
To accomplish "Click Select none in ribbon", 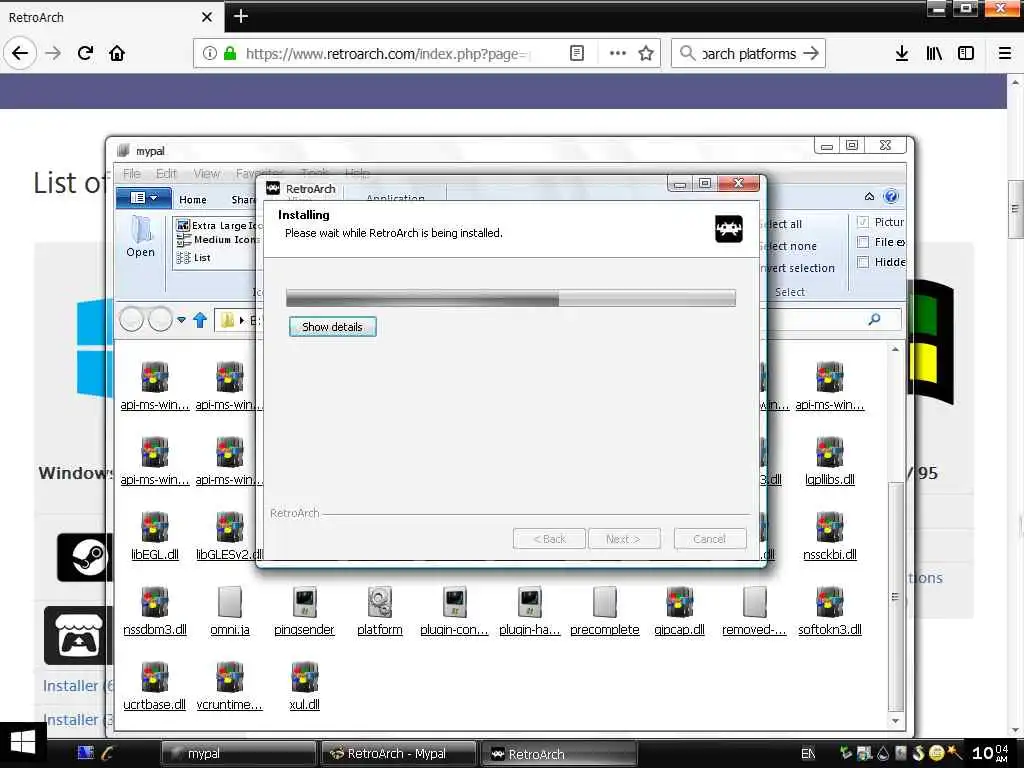I will pyautogui.click(x=790, y=246).
